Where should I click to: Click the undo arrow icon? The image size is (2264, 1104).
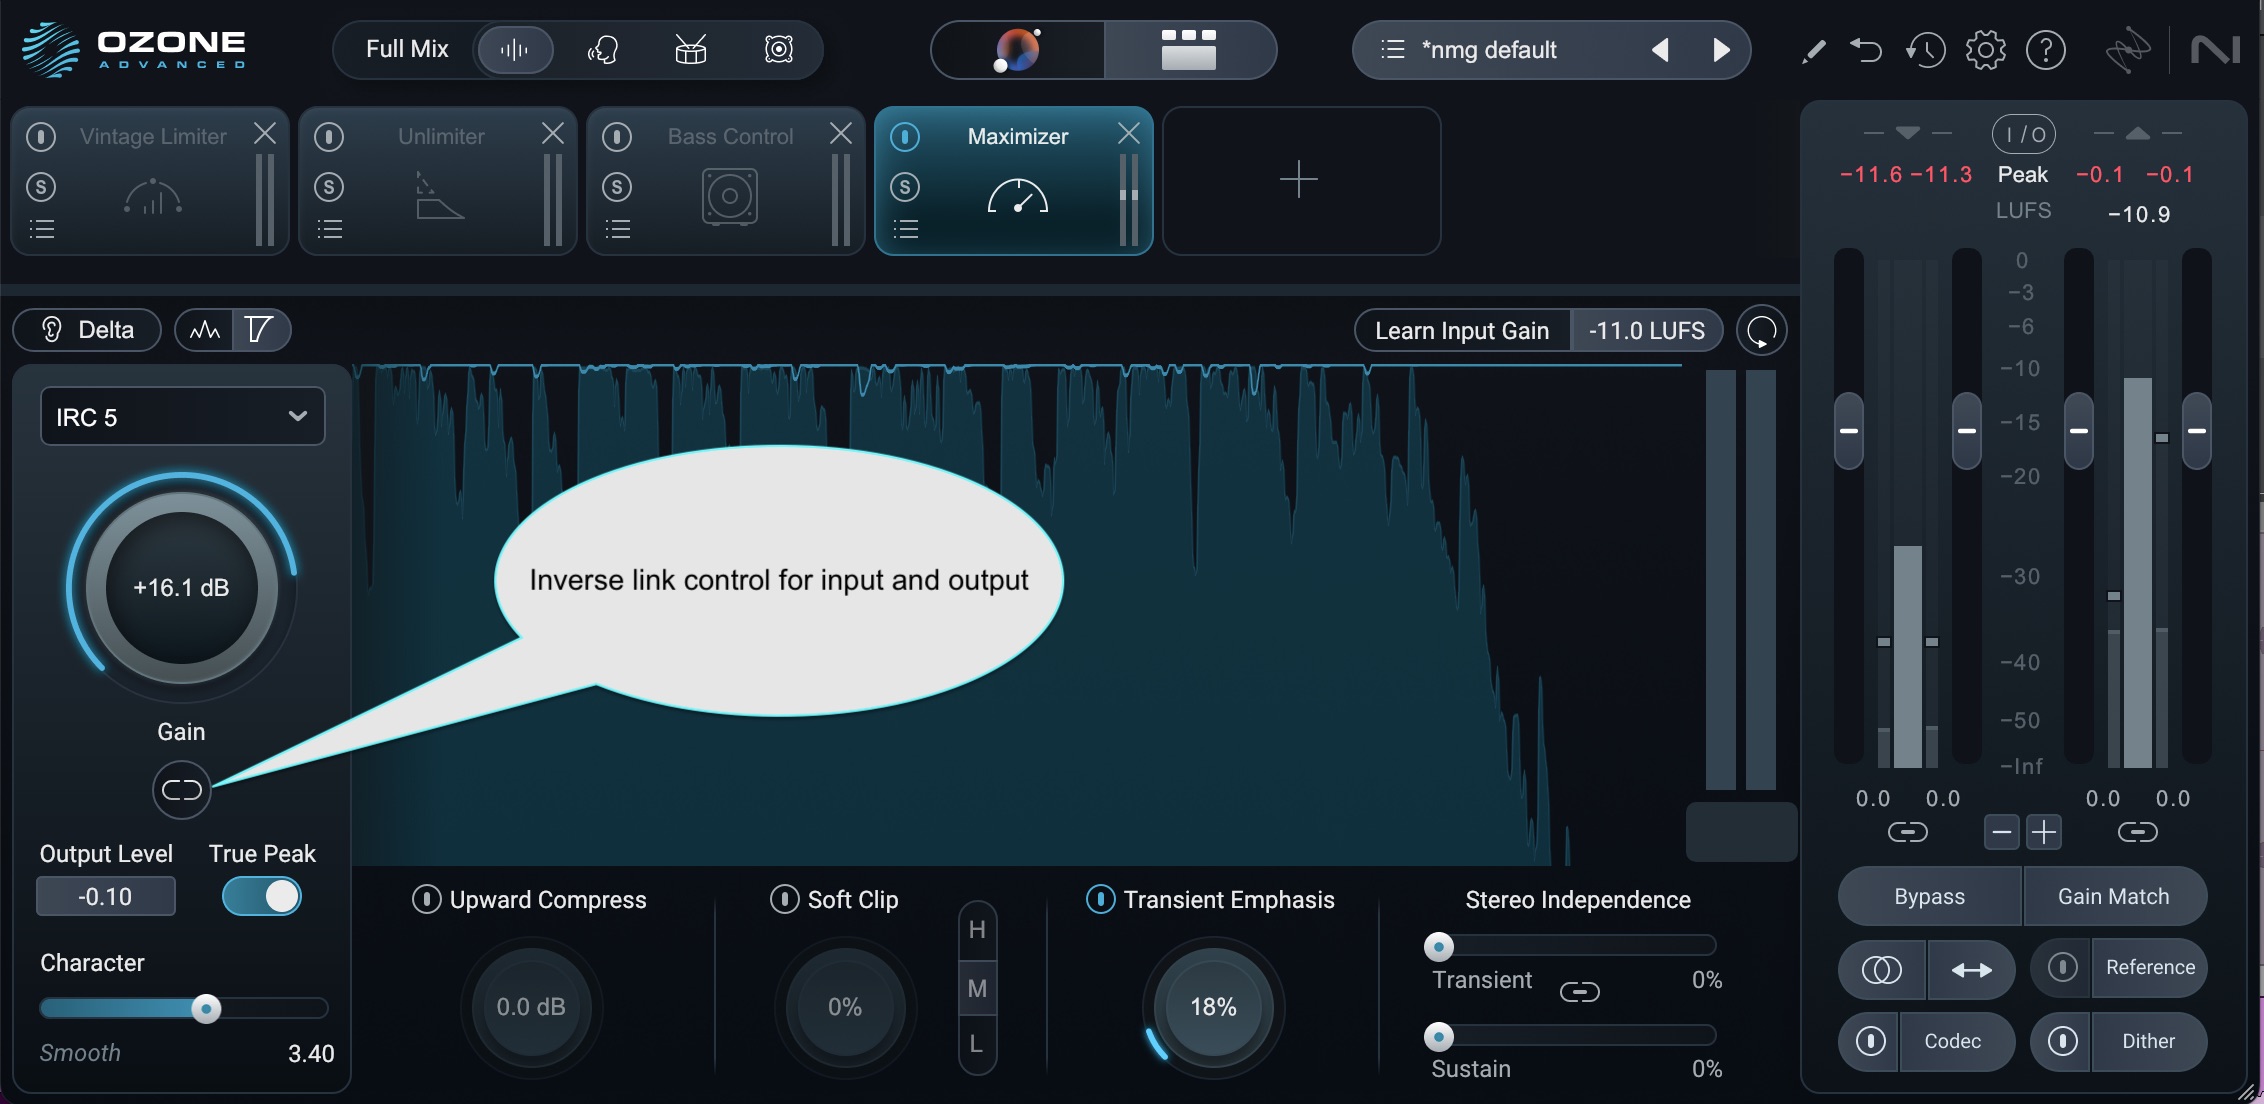click(1866, 50)
